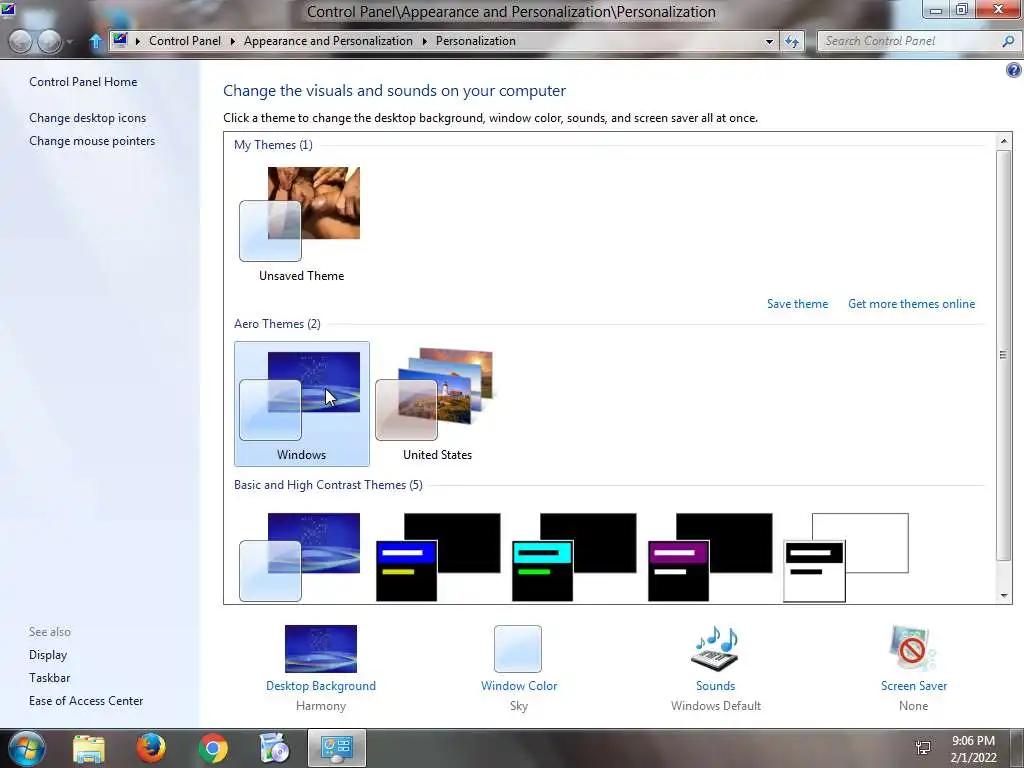The width and height of the screenshot is (1024, 768).
Task: Expand the arrow before Control Panel breadcrumb
Action: (x=138, y=41)
